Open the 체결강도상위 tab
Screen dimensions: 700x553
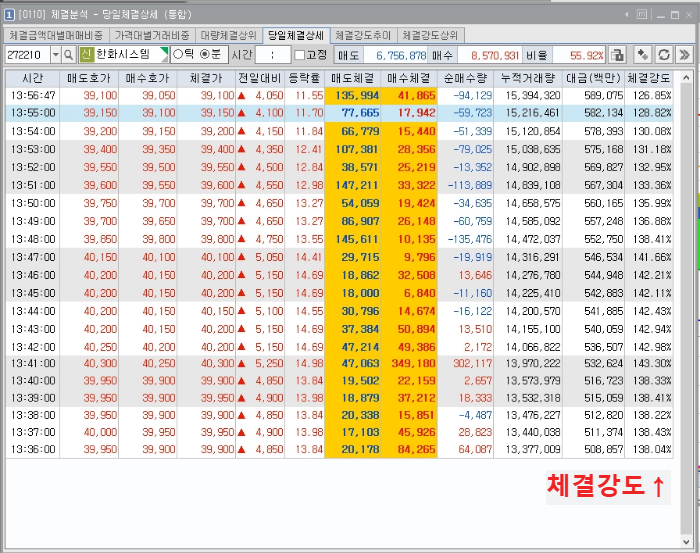(x=430, y=35)
